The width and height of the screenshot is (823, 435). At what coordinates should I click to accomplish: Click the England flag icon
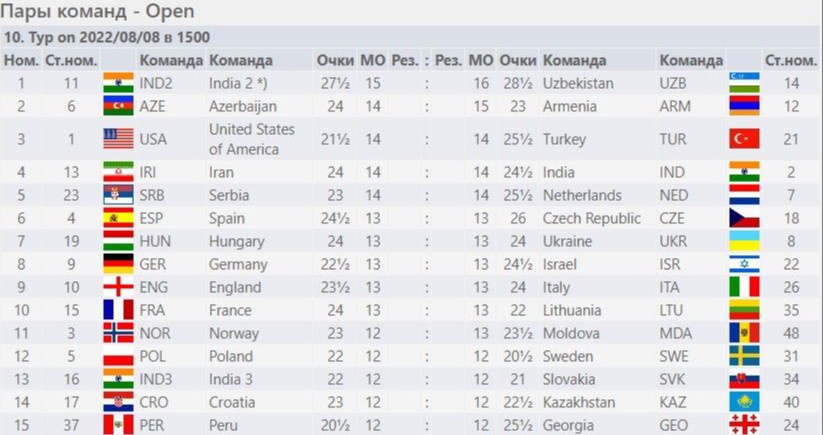coord(118,287)
